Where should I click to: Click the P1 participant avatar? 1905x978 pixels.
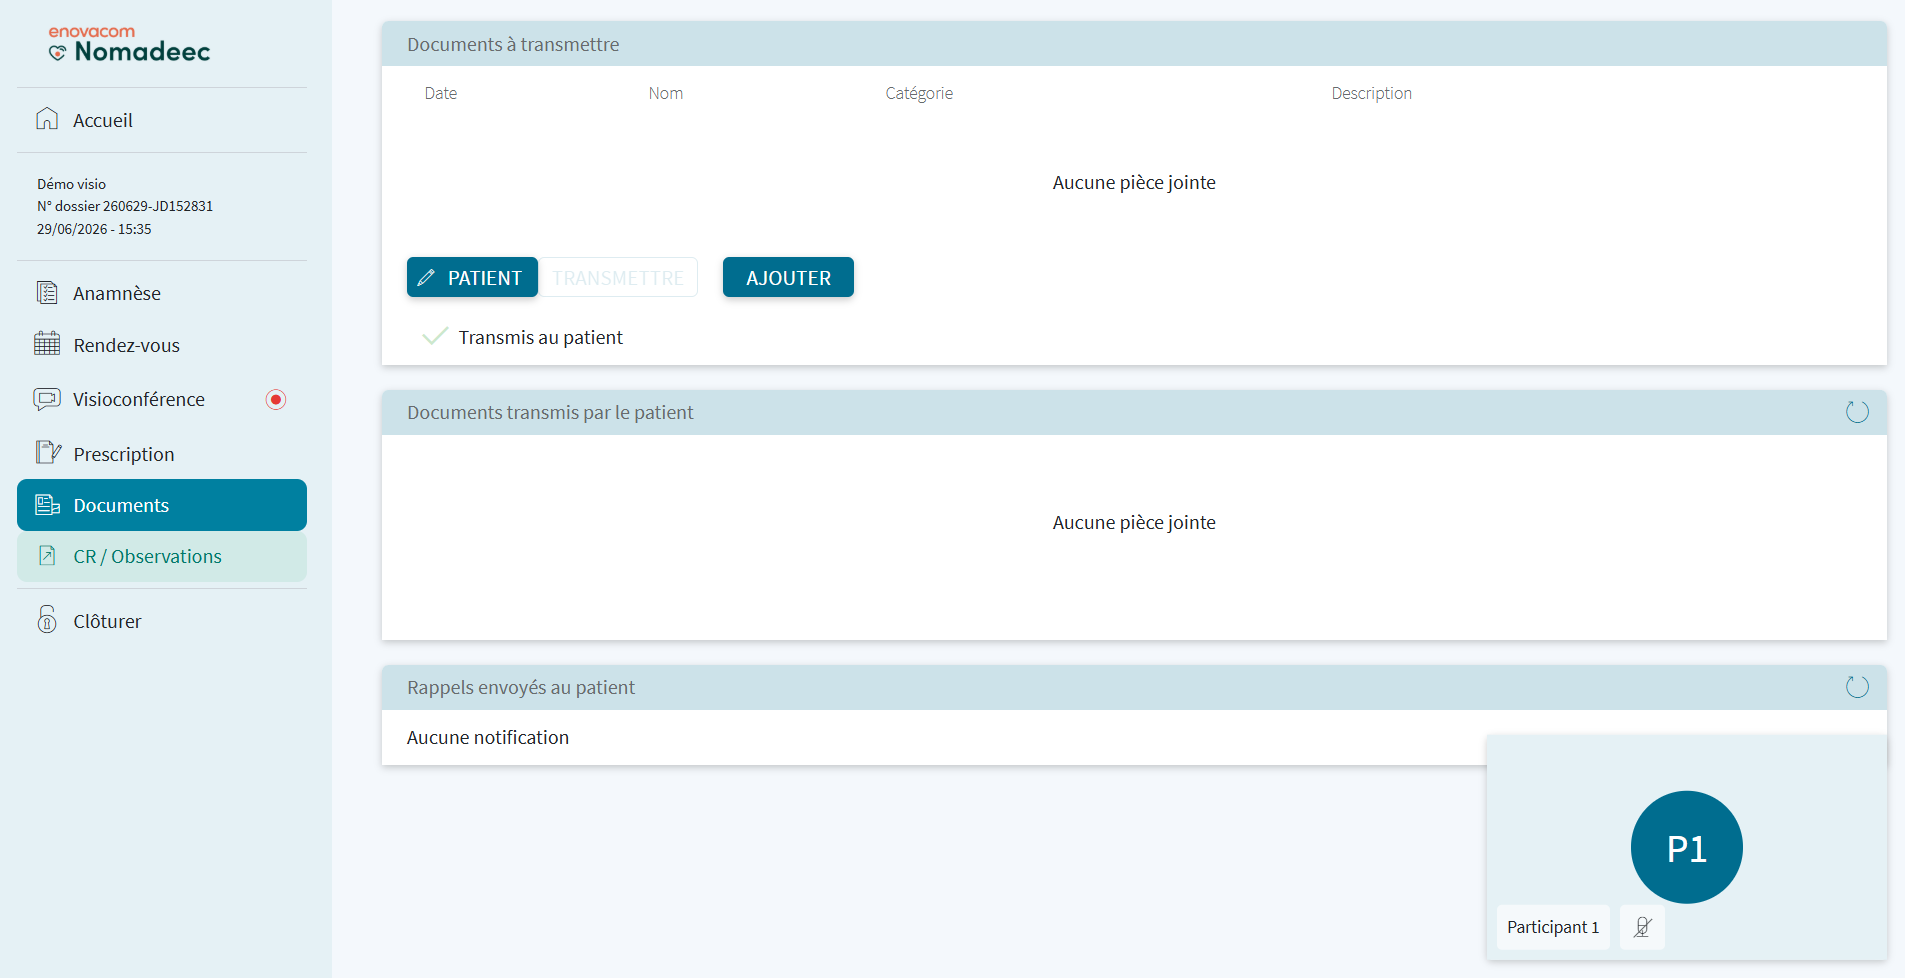tap(1686, 847)
